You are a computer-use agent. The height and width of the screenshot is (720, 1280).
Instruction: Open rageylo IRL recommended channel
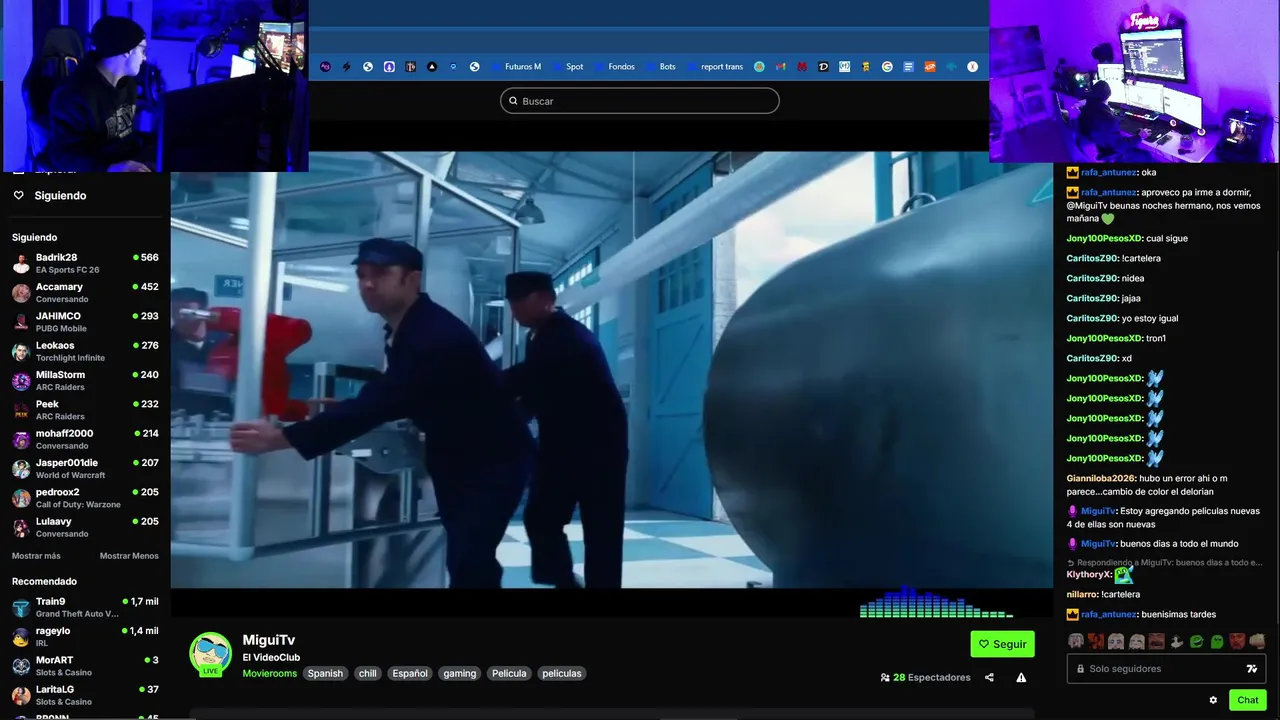(x=85, y=637)
